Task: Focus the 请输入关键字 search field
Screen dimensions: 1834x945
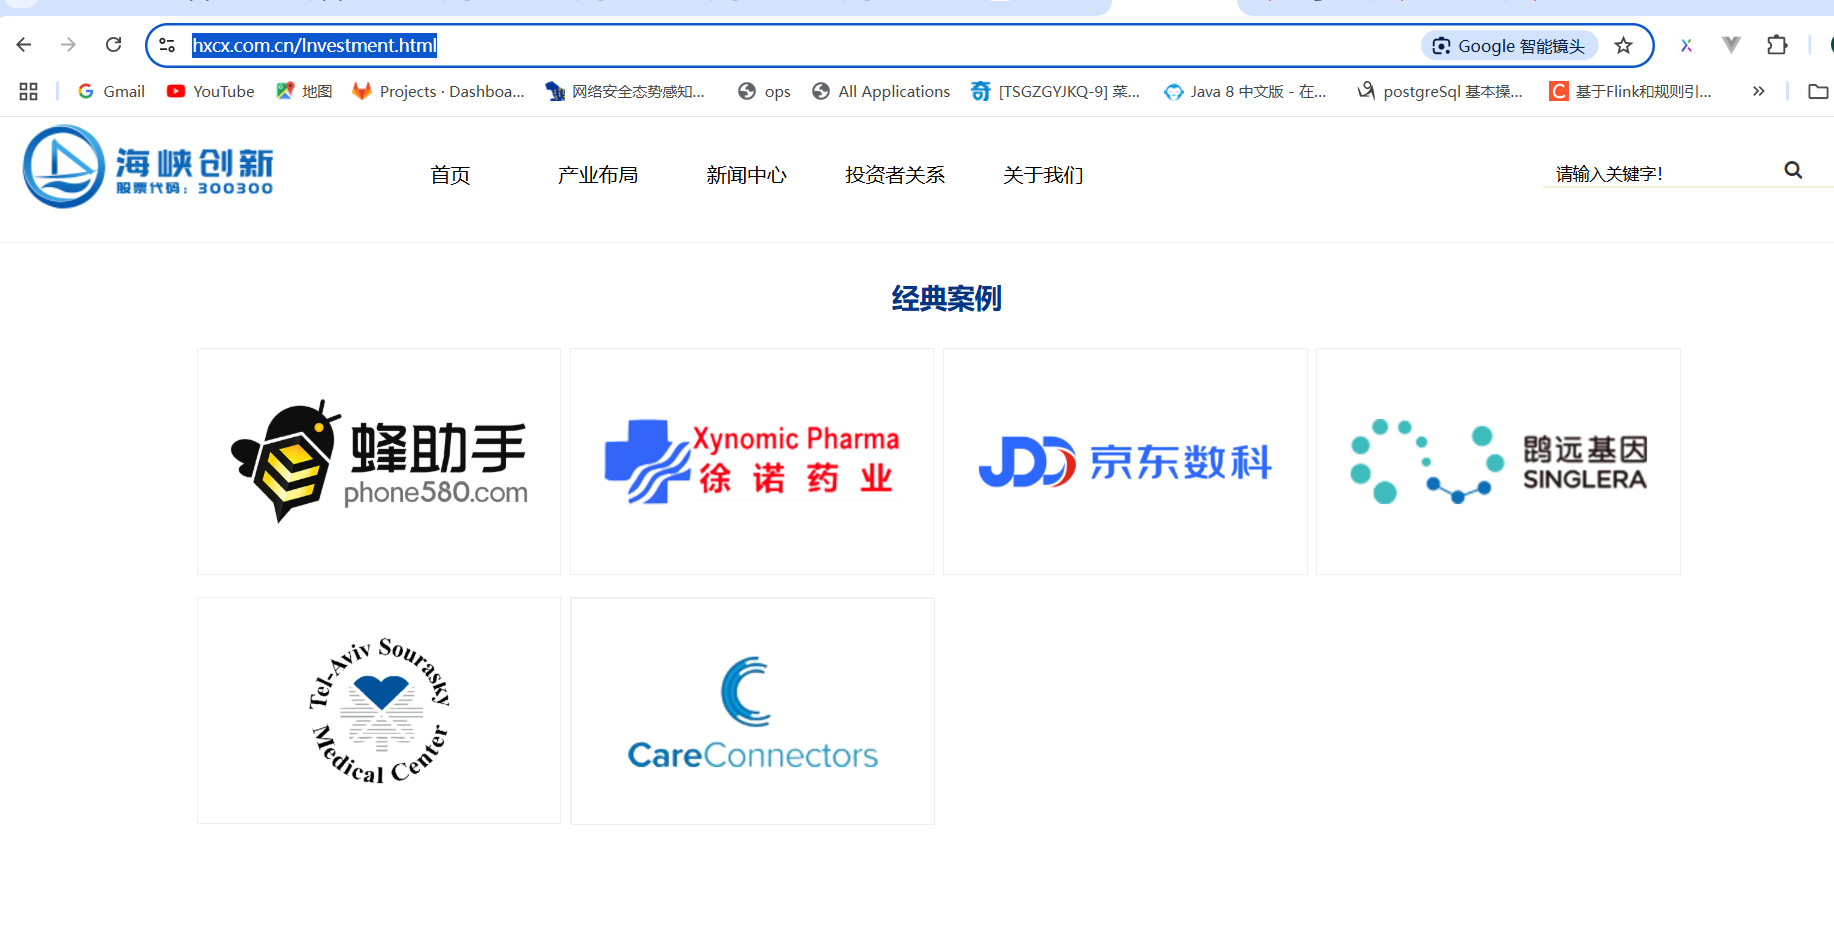Action: coord(1660,173)
